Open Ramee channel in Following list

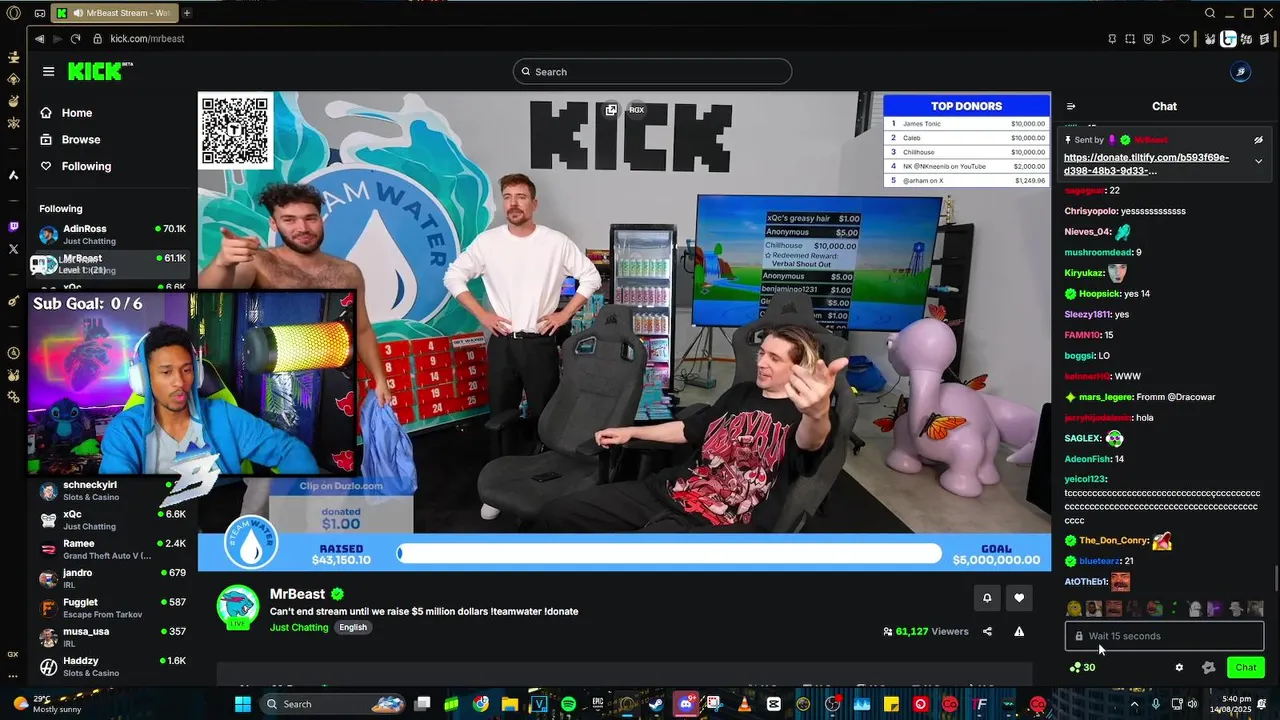point(112,549)
